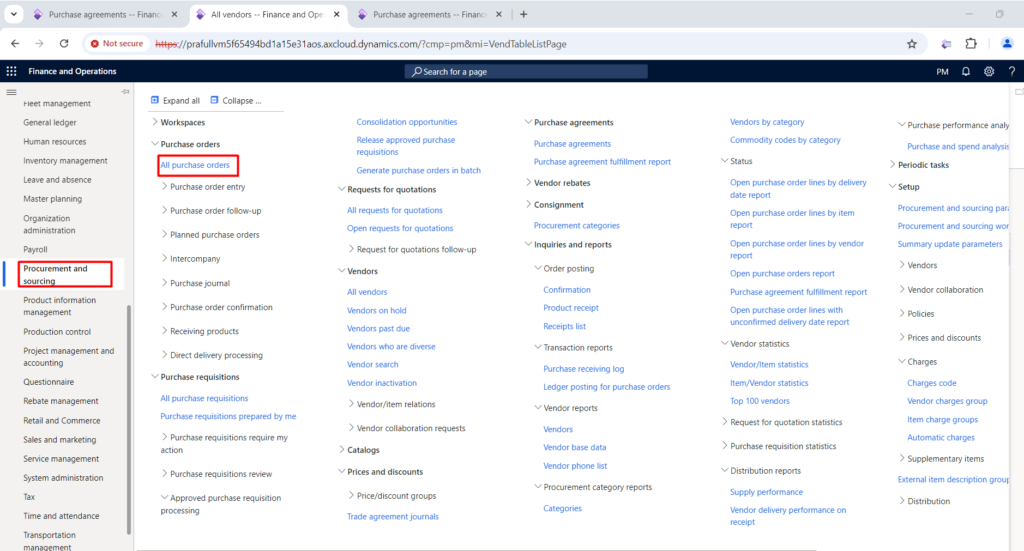Select Sales and marketing module
The height and width of the screenshot is (551, 1024).
pyautogui.click(x=59, y=440)
